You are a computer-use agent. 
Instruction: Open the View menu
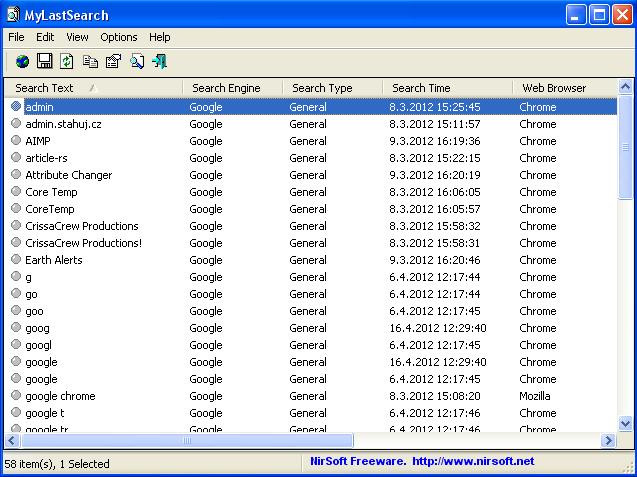pyautogui.click(x=77, y=37)
